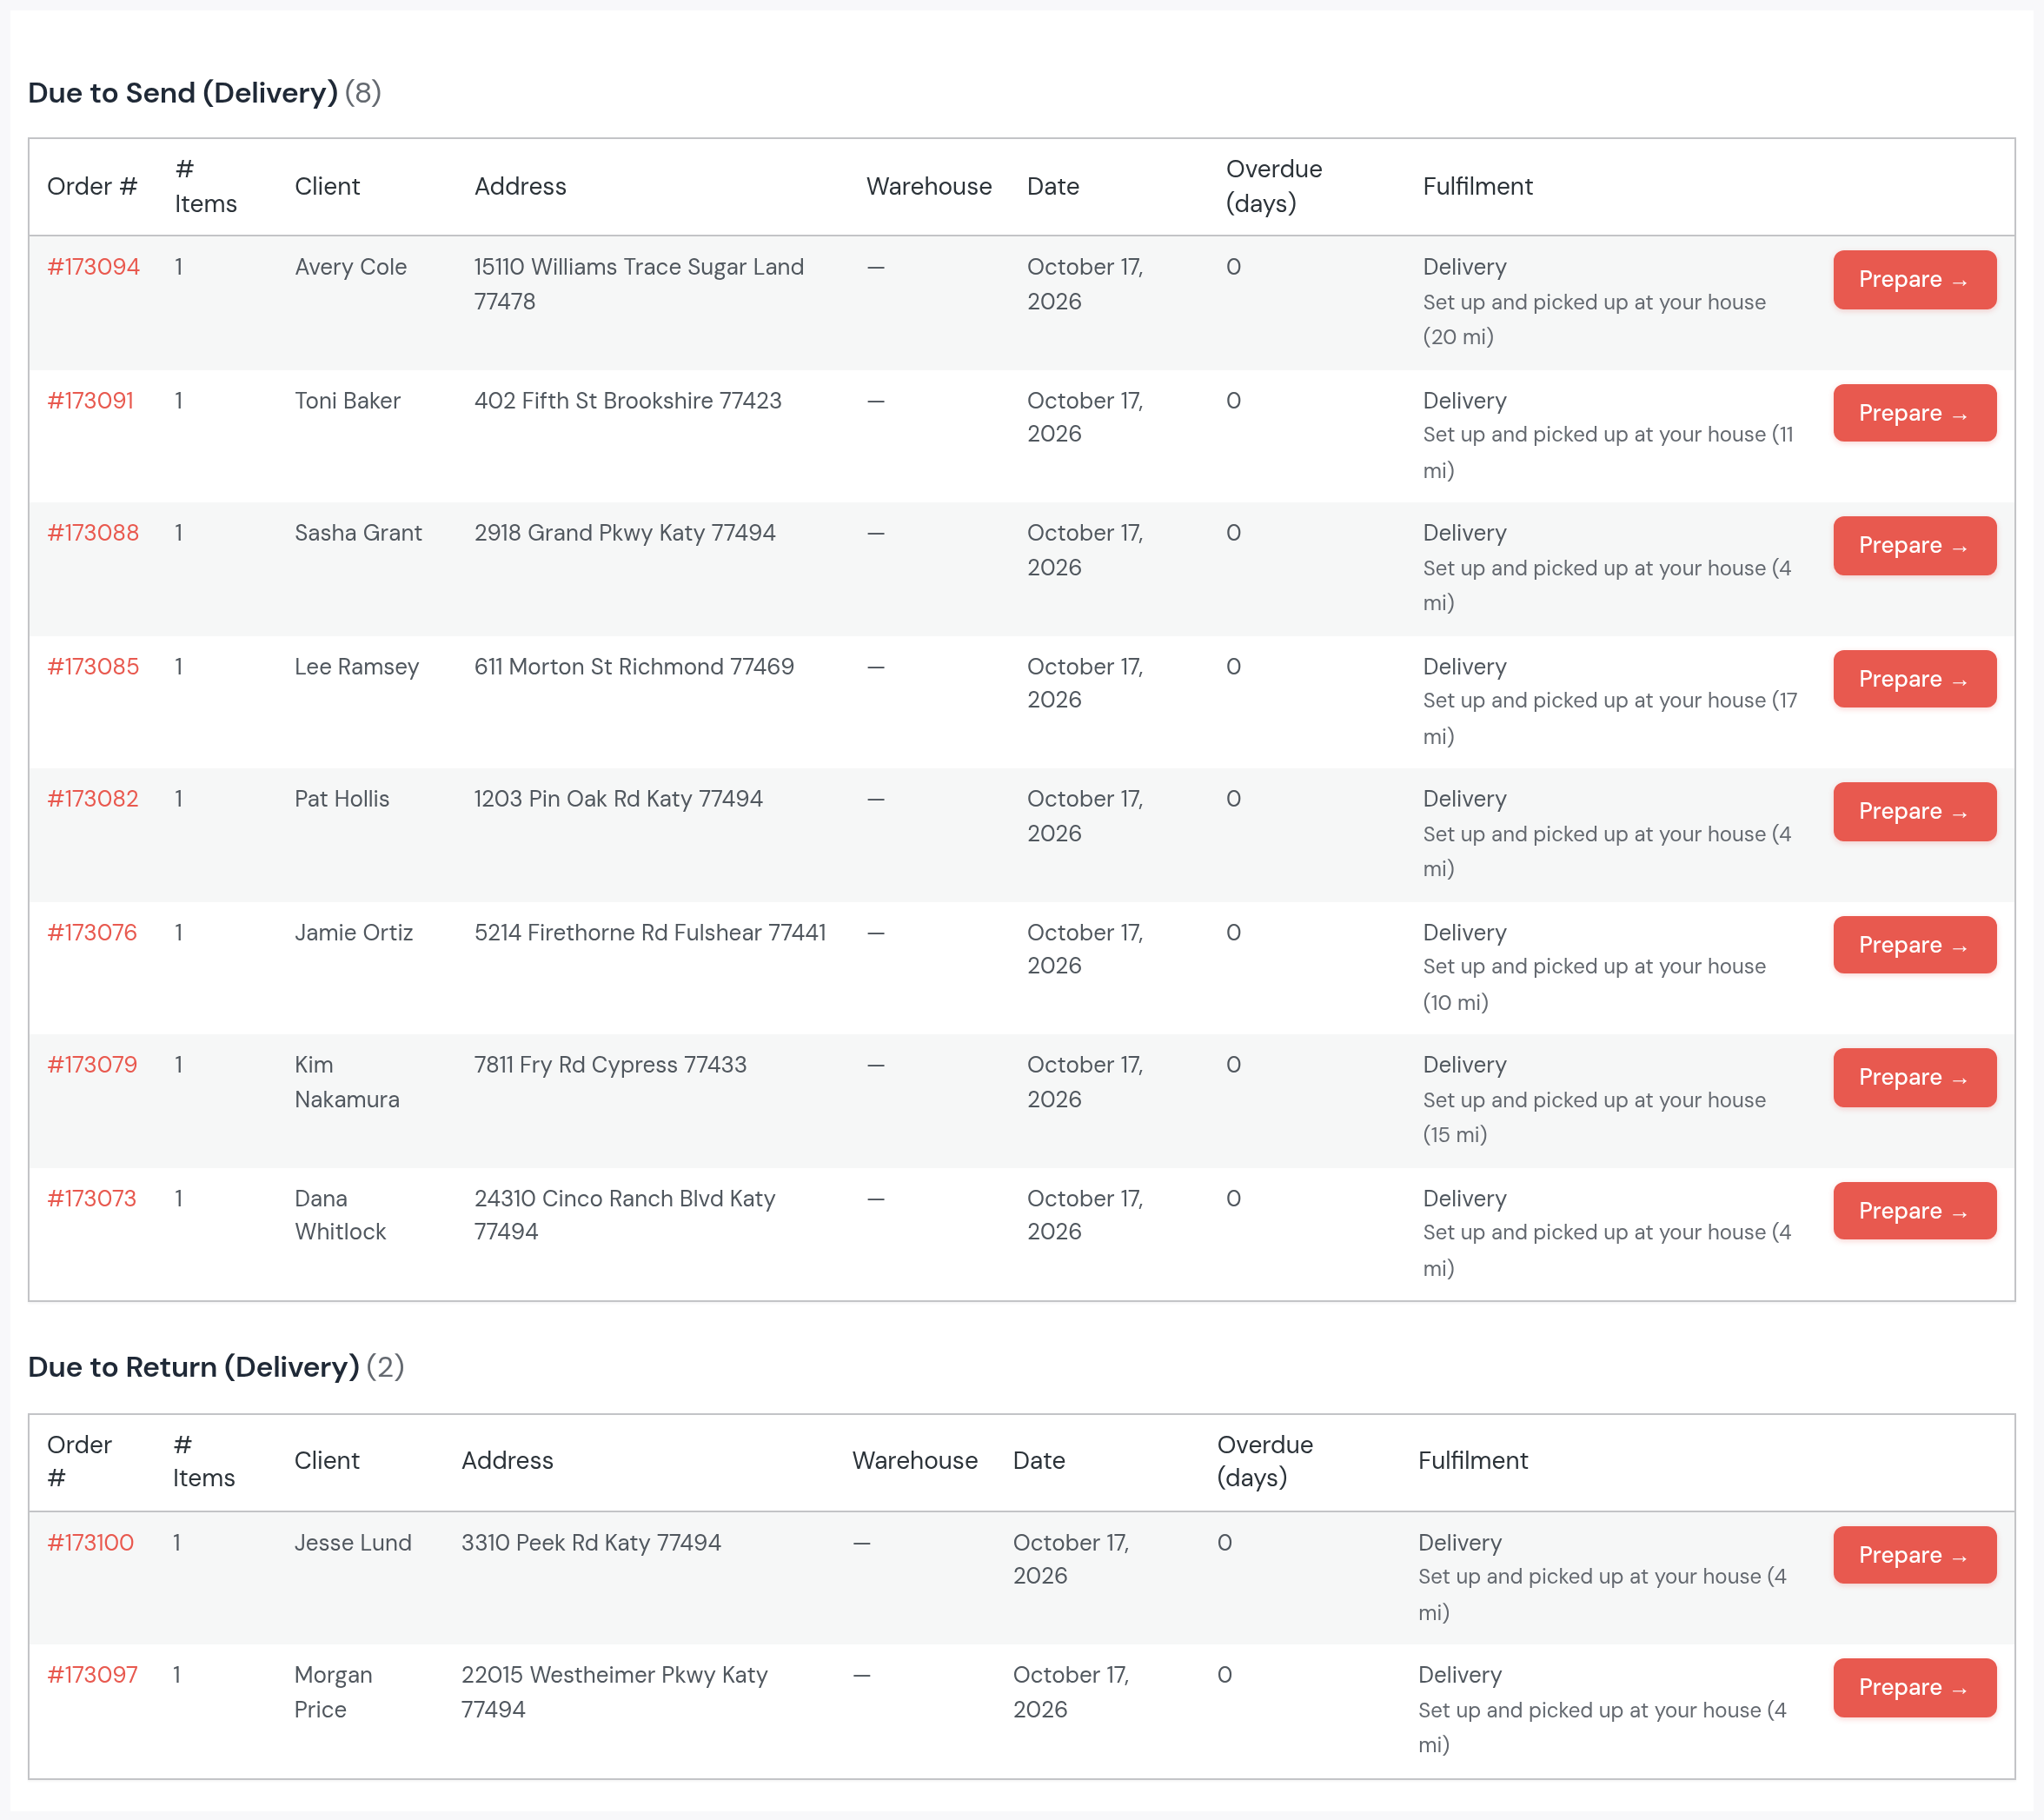The width and height of the screenshot is (2044, 1820).
Task: Select address 7811 Fry Rd Cypress 77433
Action: point(610,1065)
